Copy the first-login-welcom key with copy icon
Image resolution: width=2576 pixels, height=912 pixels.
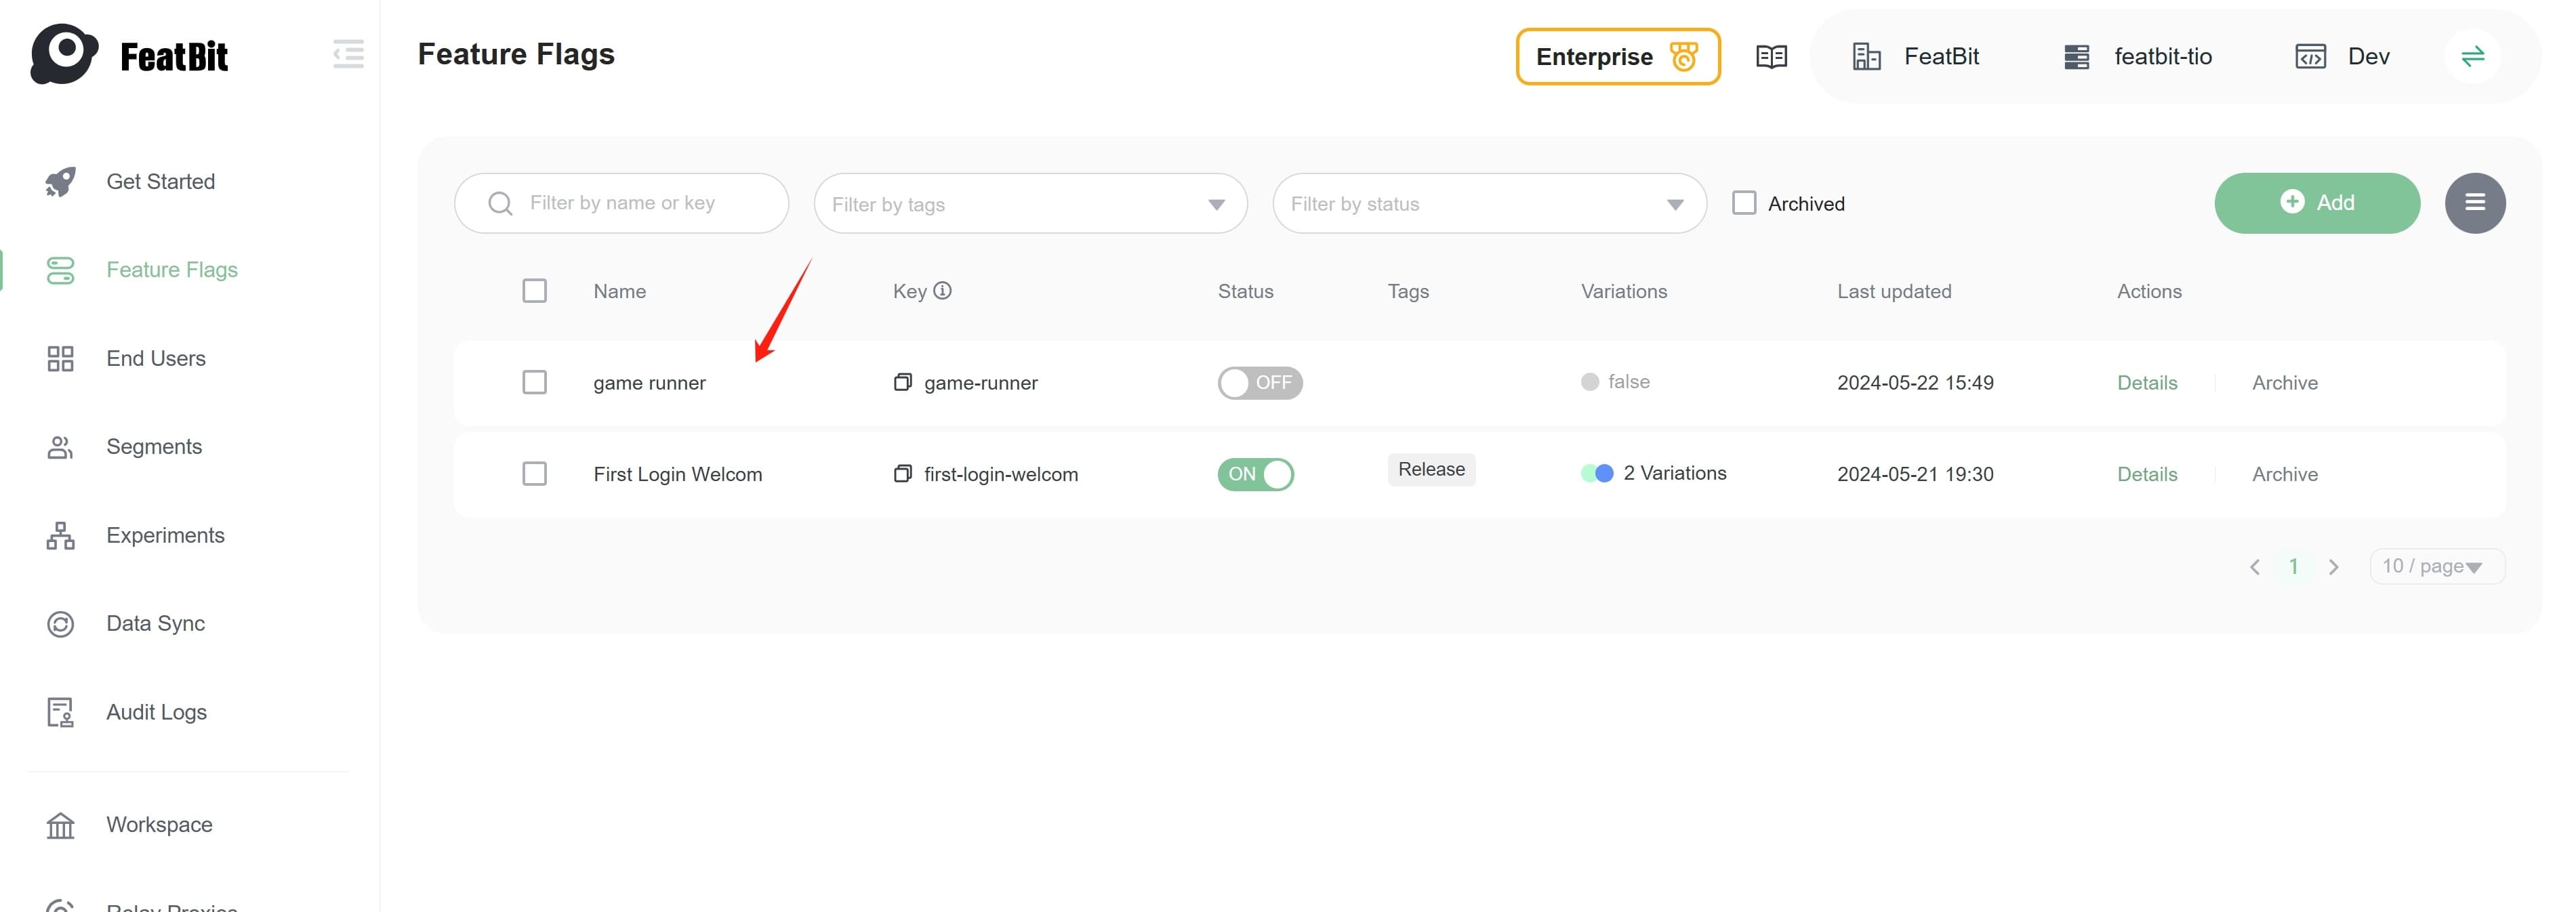[902, 474]
